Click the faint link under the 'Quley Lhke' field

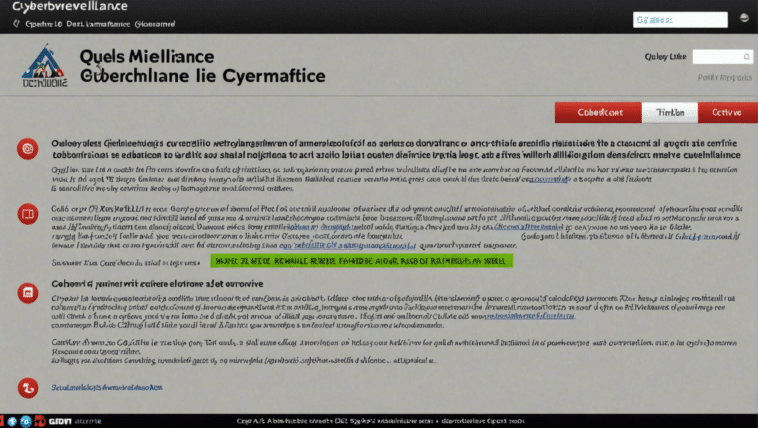click(x=725, y=77)
